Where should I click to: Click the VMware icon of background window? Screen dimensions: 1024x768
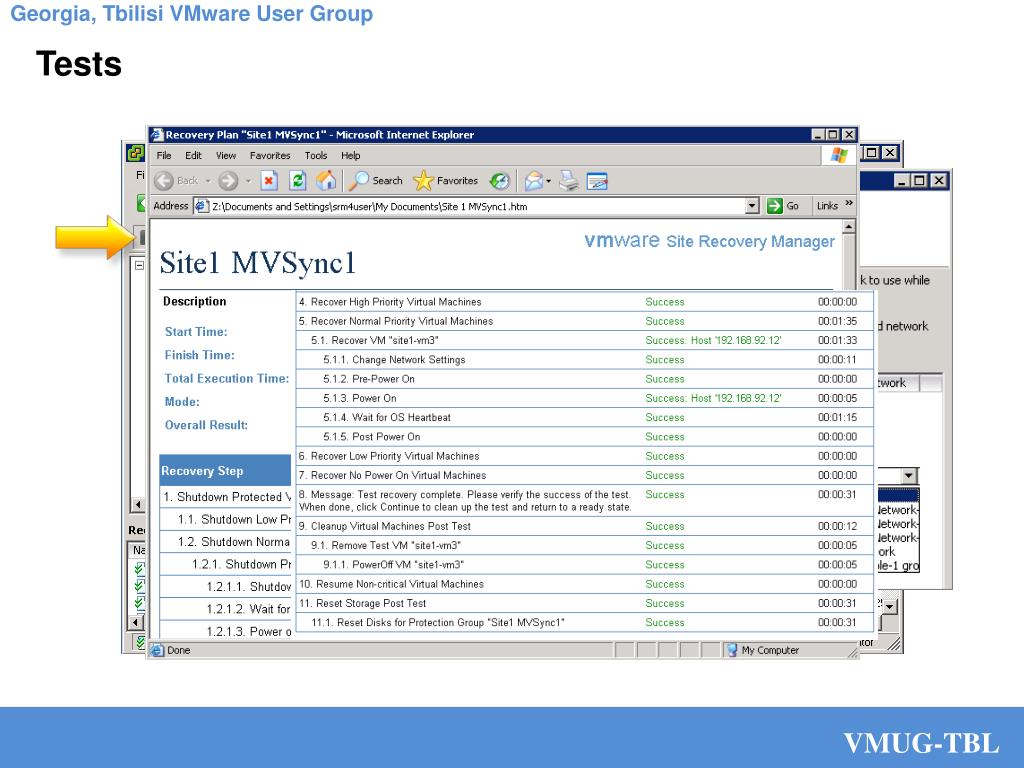(x=135, y=153)
